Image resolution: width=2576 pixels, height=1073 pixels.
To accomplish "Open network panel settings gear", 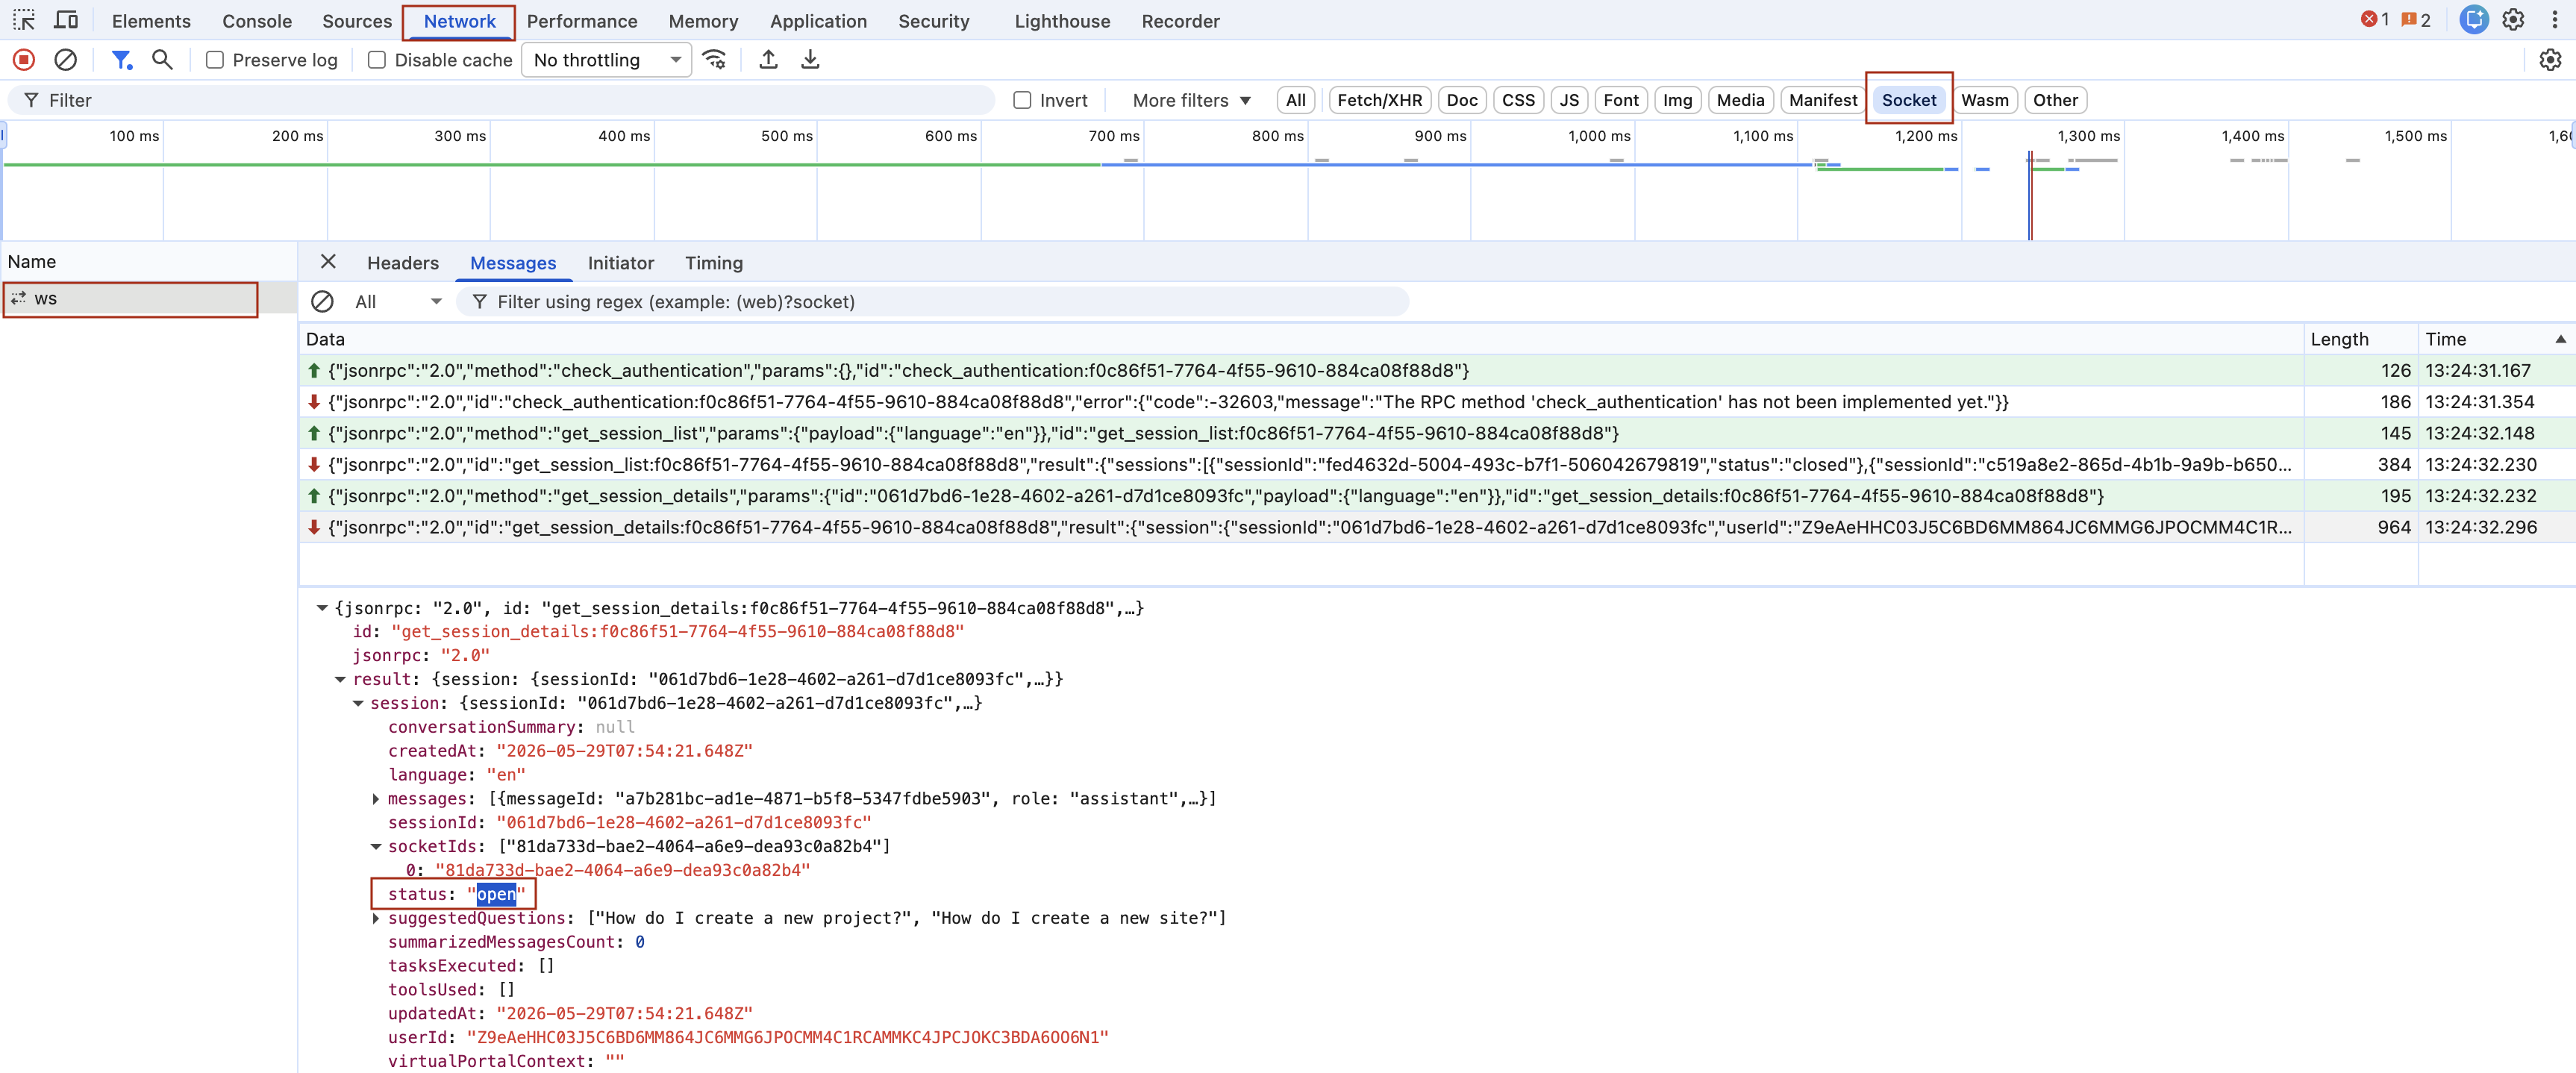I will pos(2550,60).
